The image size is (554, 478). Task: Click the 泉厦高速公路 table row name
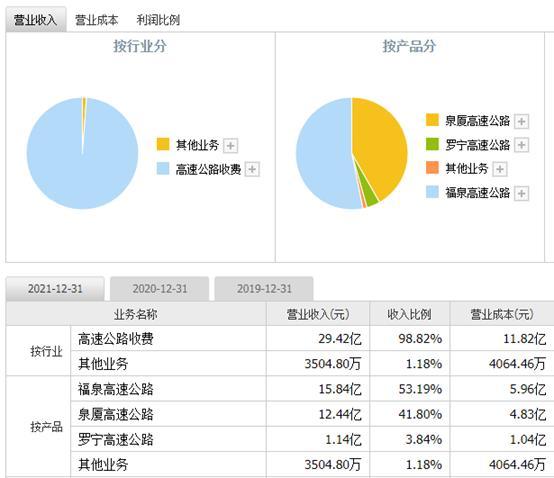(116, 414)
